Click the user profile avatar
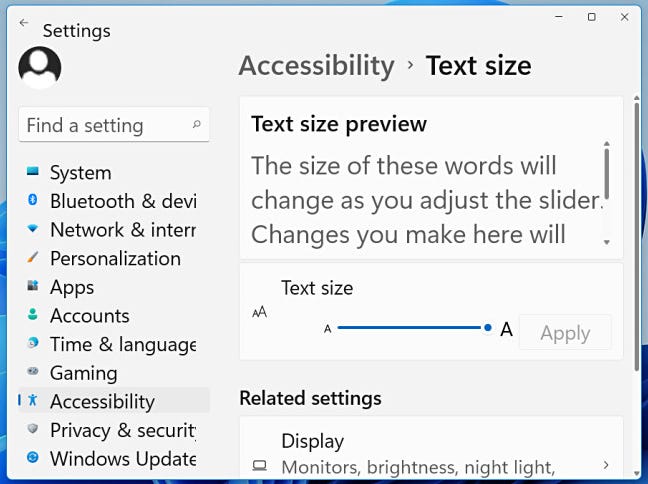The image size is (648, 484). pos(40,67)
